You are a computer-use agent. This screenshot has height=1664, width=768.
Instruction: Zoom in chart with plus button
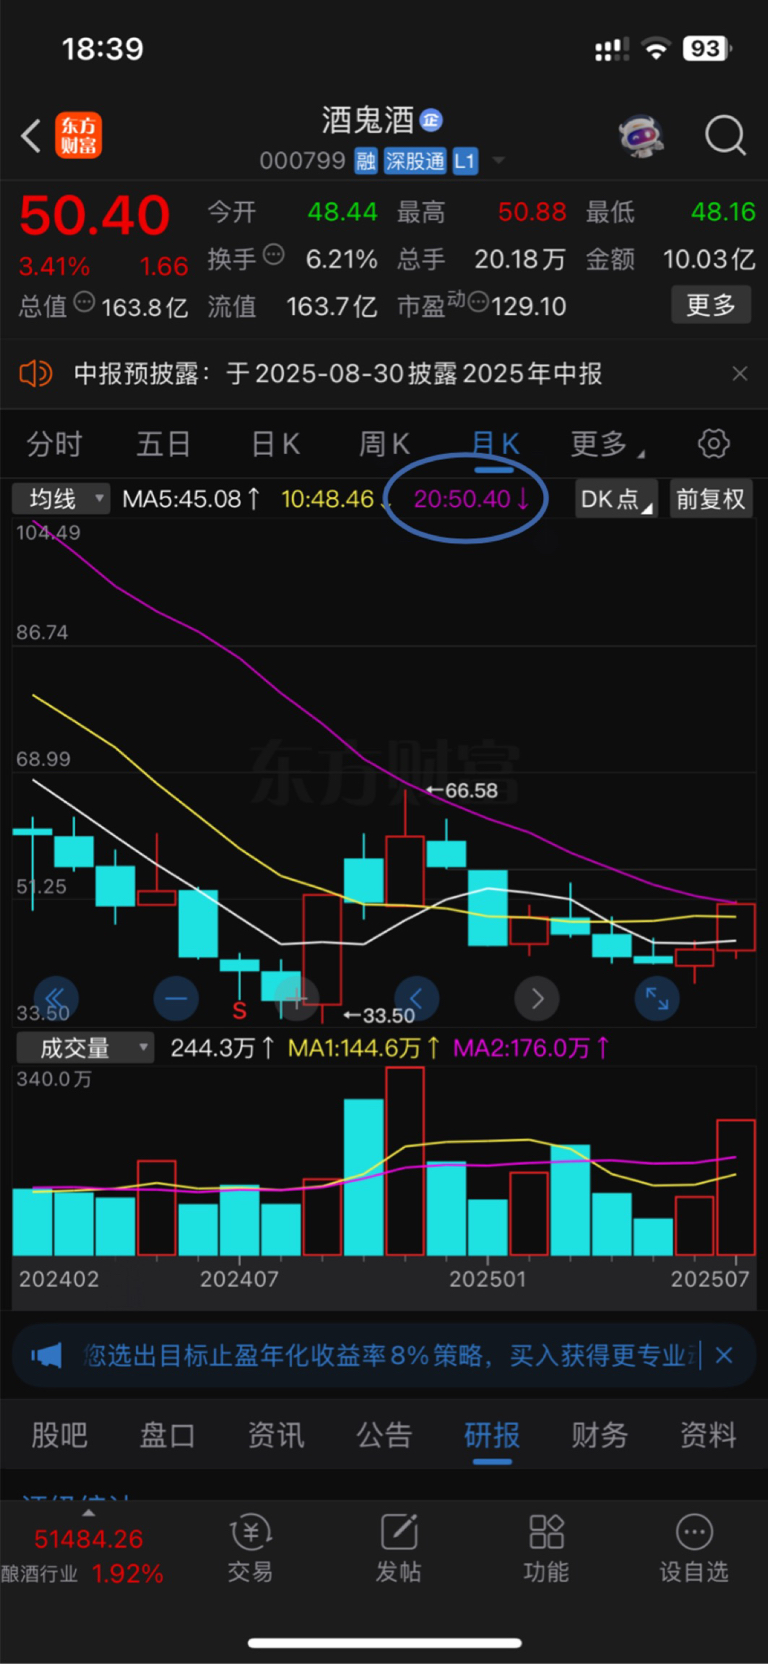pyautogui.click(x=296, y=998)
